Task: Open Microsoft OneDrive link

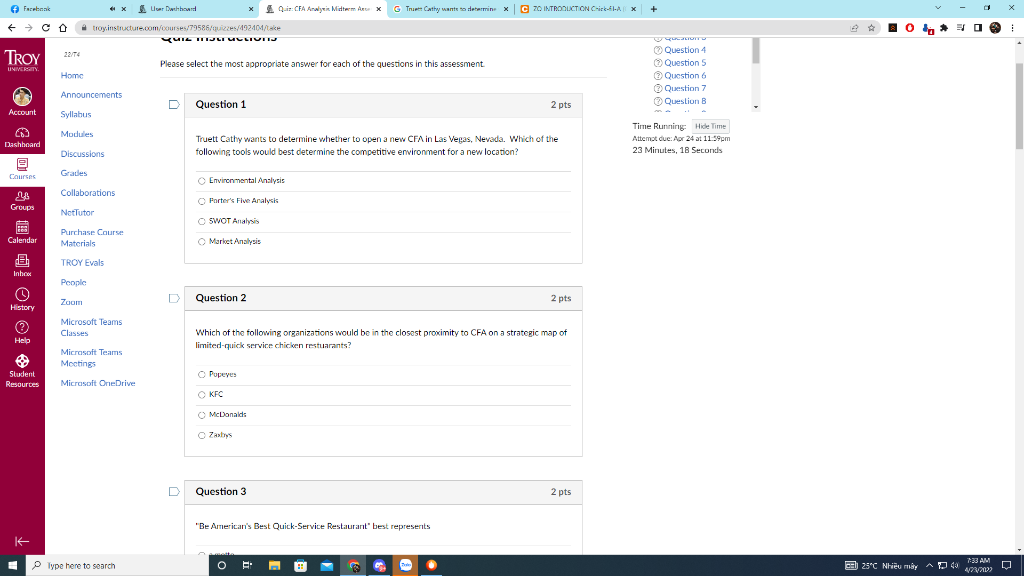Action: 98,383
